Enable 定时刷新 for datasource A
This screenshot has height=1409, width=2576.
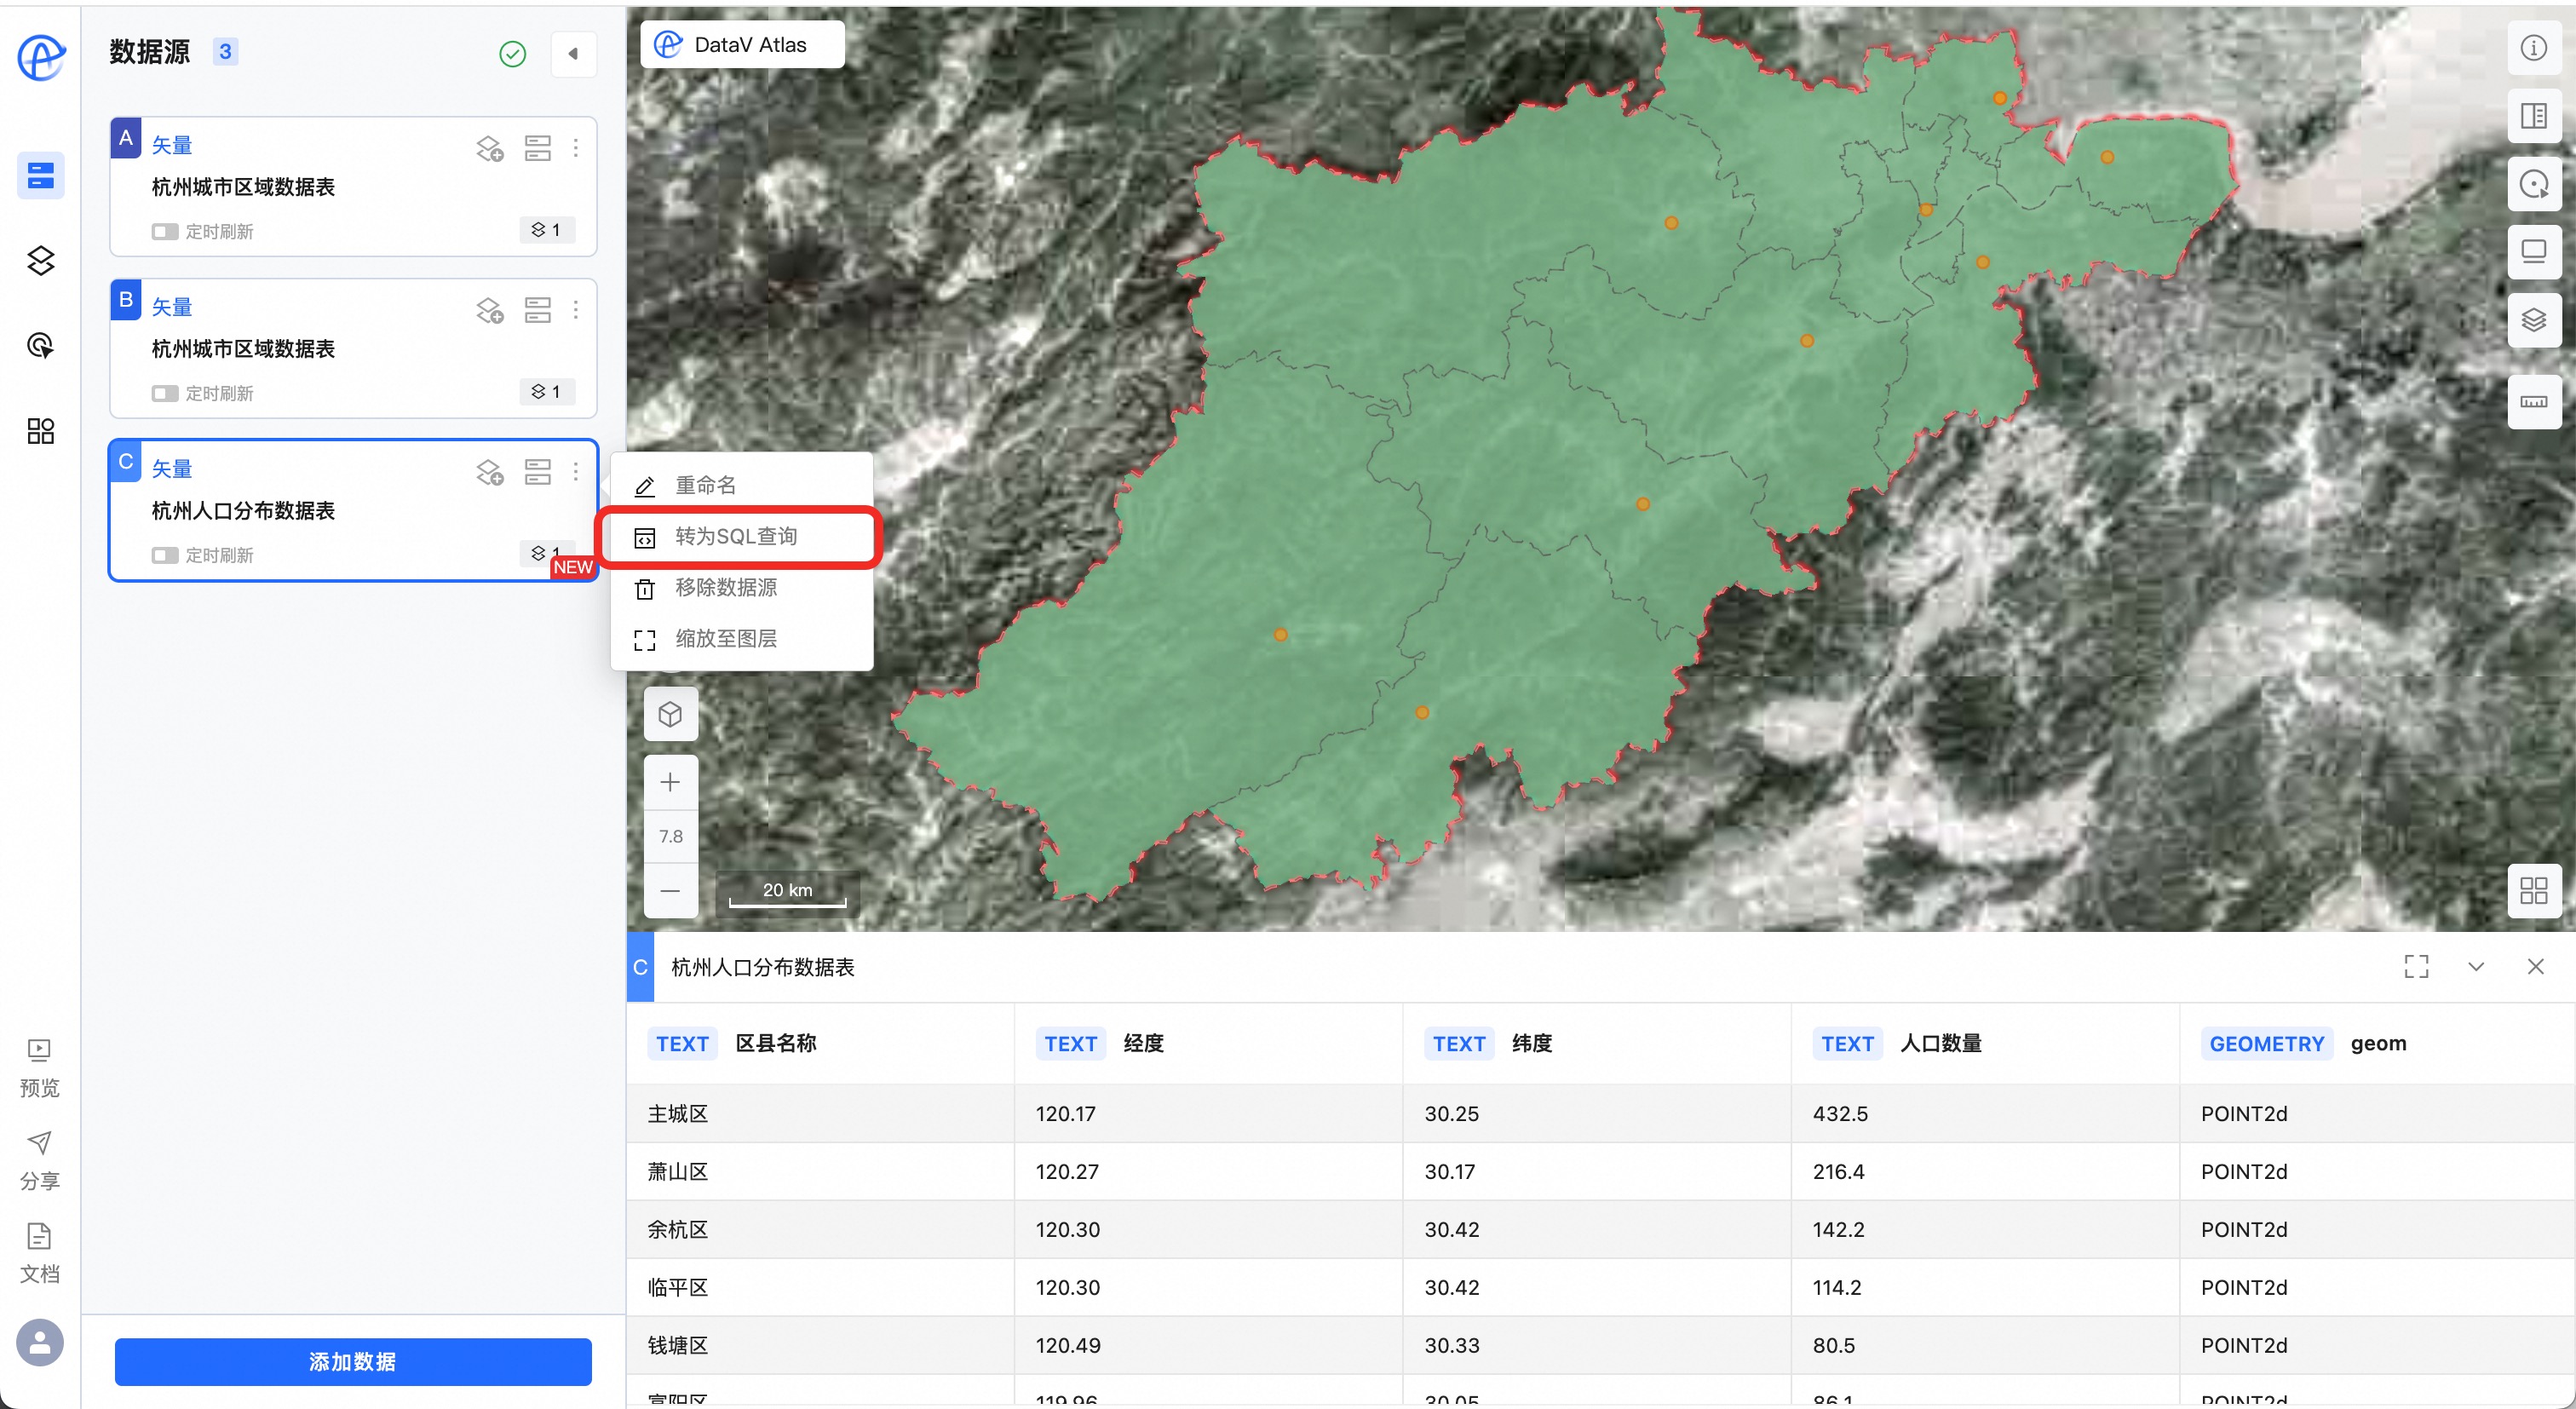(x=165, y=232)
